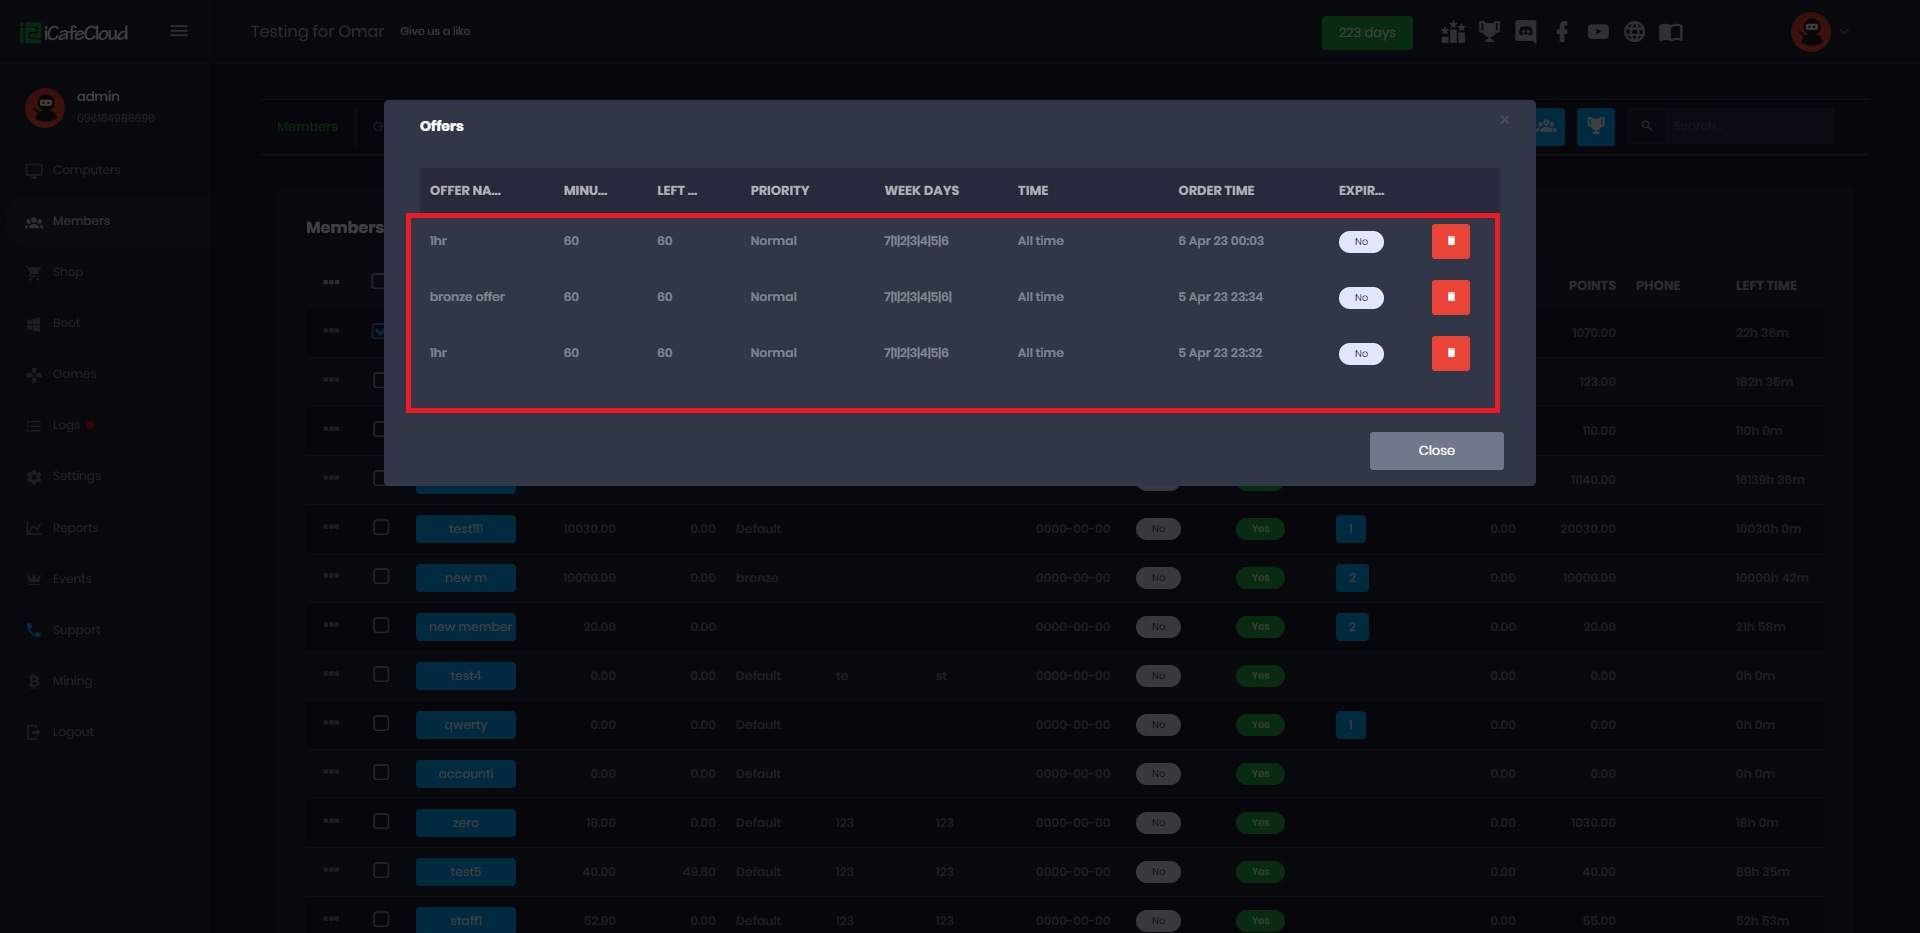Expand the admin avatar dropdown arrow
Image resolution: width=1920 pixels, height=933 pixels.
point(1844,32)
